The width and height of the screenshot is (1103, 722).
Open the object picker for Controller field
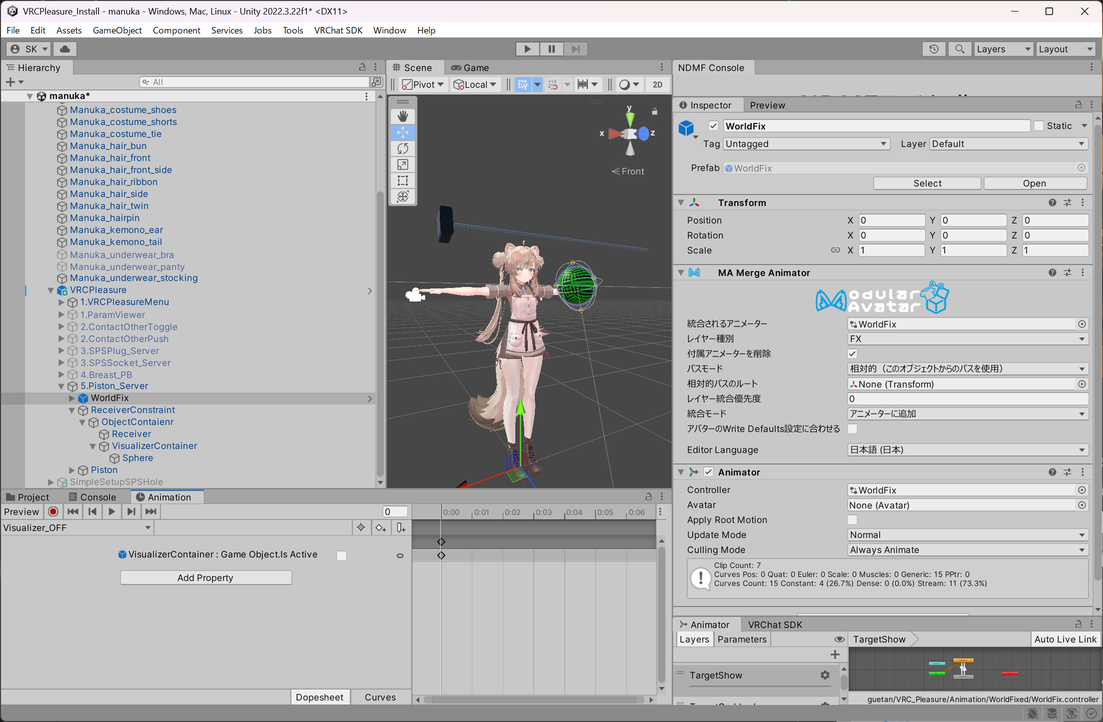pos(1082,490)
